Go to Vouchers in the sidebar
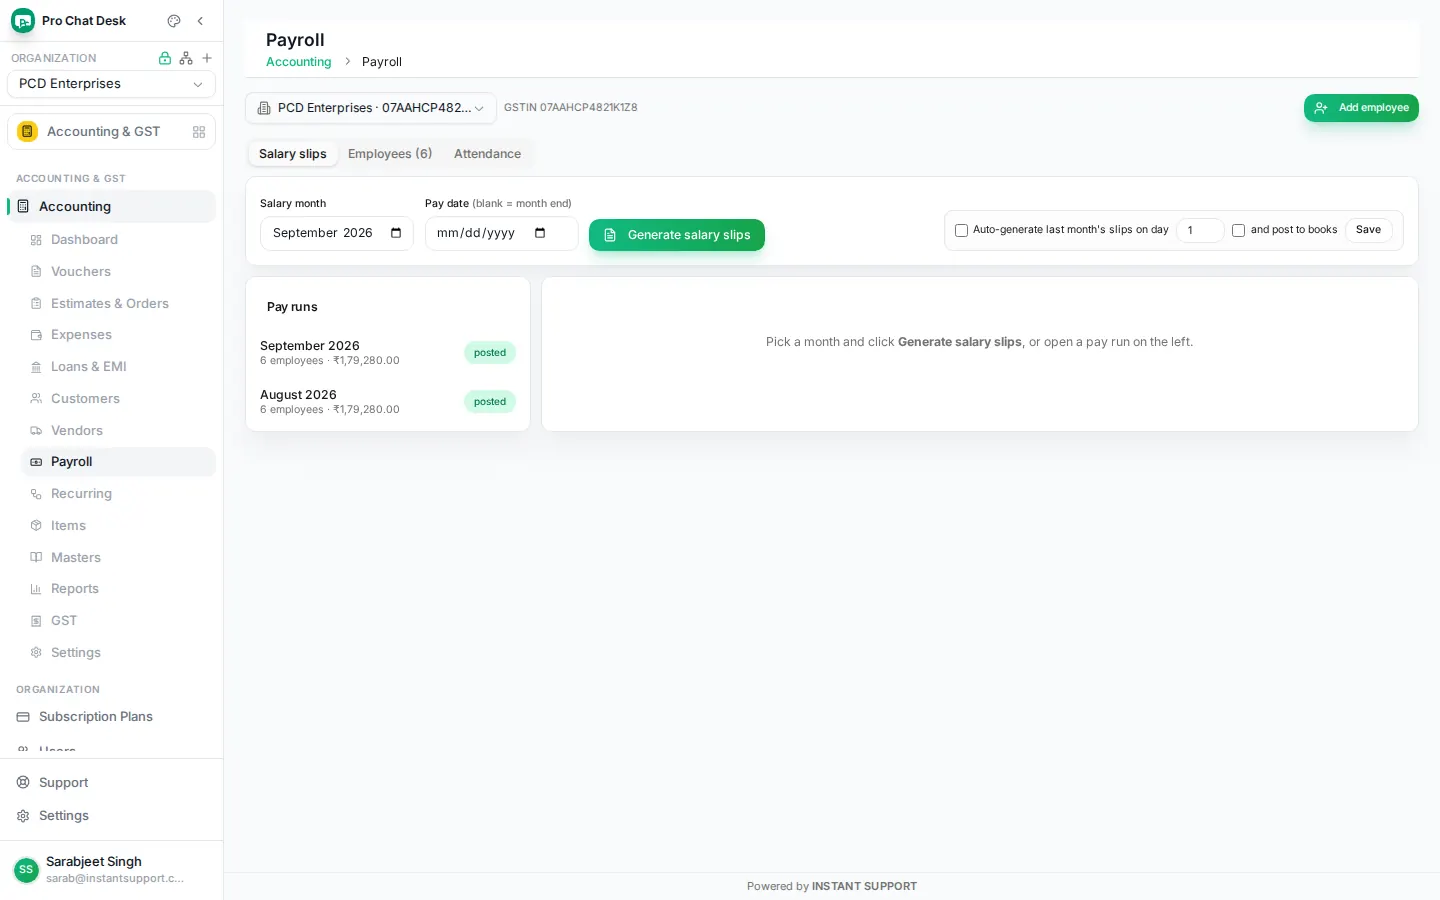 click(x=118, y=272)
